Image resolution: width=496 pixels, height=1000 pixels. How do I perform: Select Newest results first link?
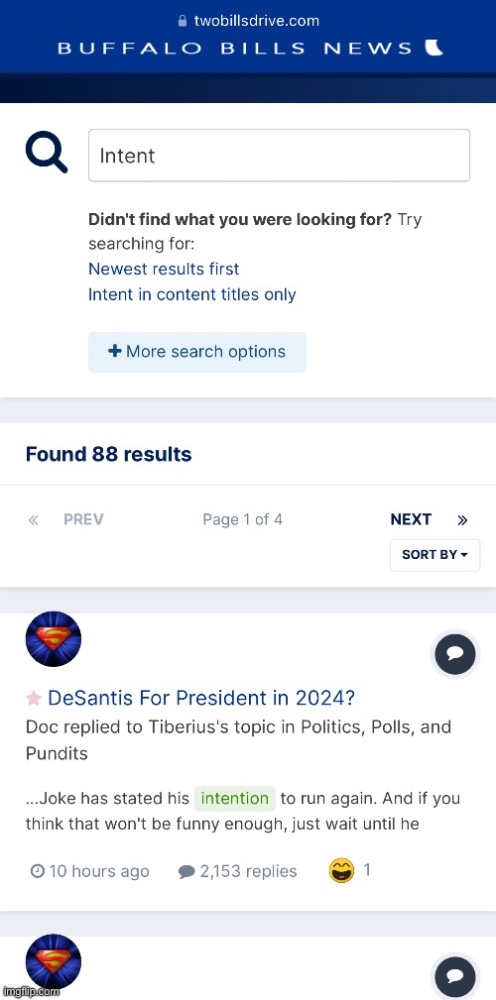[x=164, y=269]
